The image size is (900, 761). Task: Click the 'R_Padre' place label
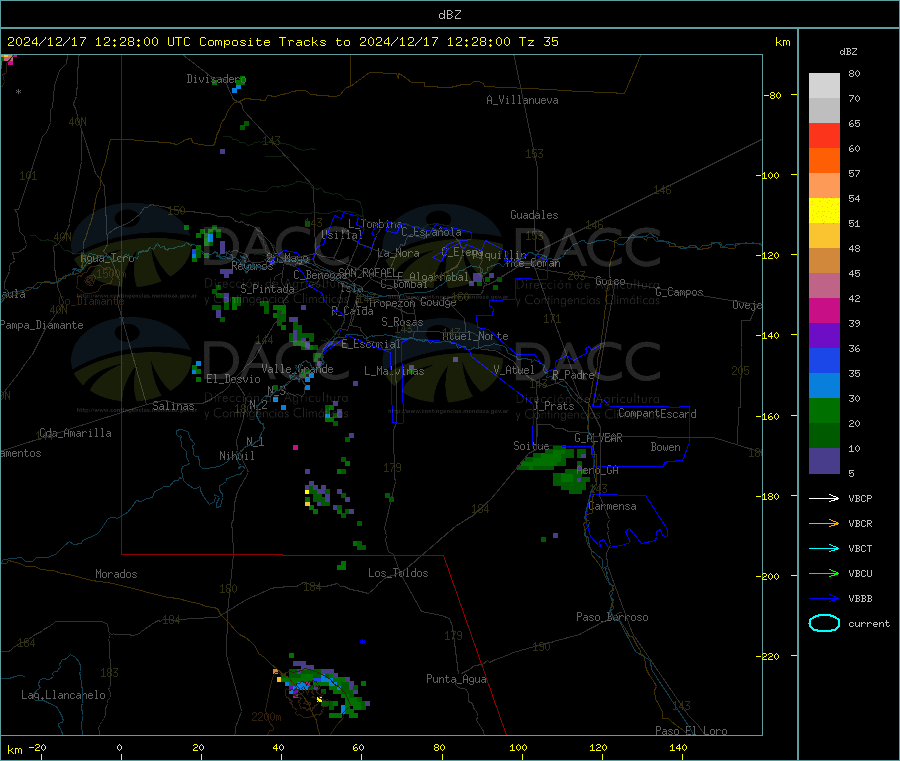(573, 375)
